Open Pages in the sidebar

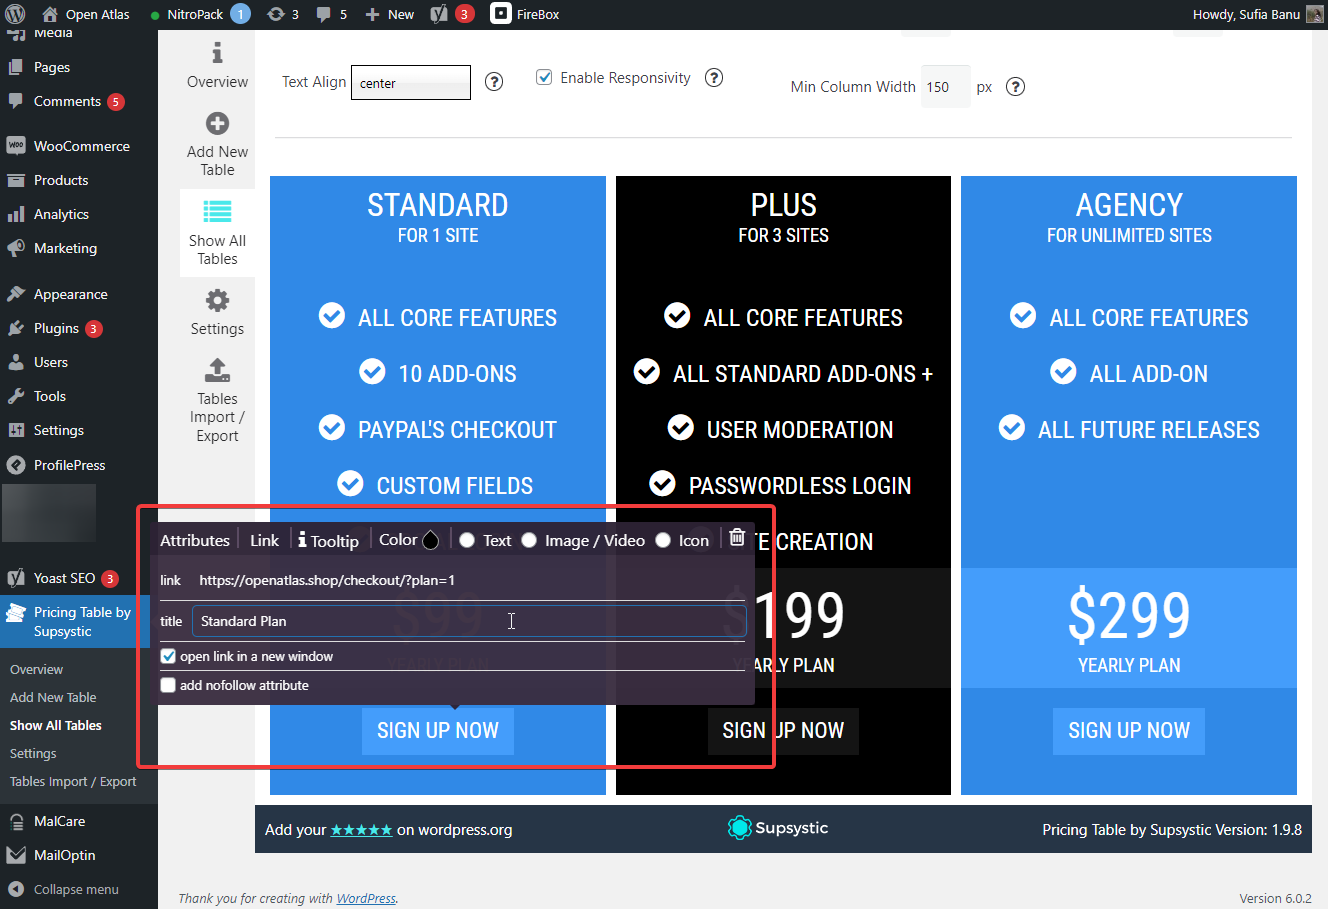coord(52,67)
